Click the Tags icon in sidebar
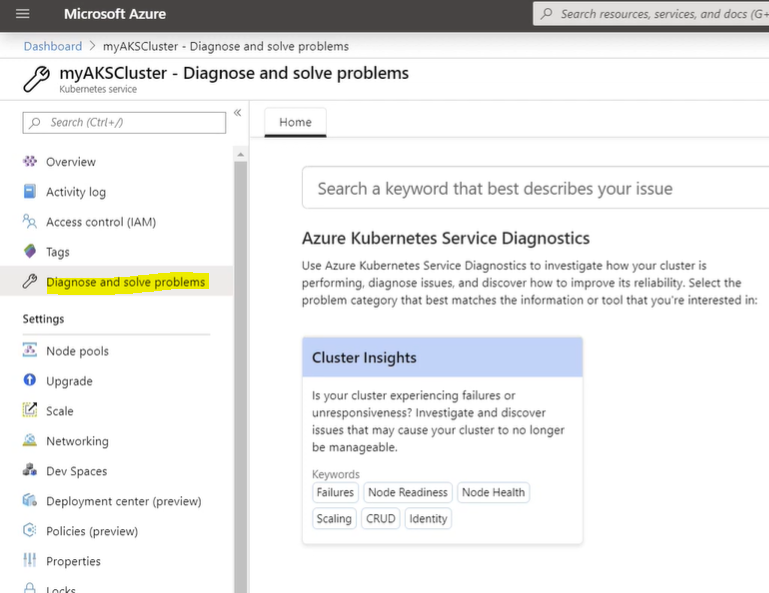The image size is (769, 593). 29,252
